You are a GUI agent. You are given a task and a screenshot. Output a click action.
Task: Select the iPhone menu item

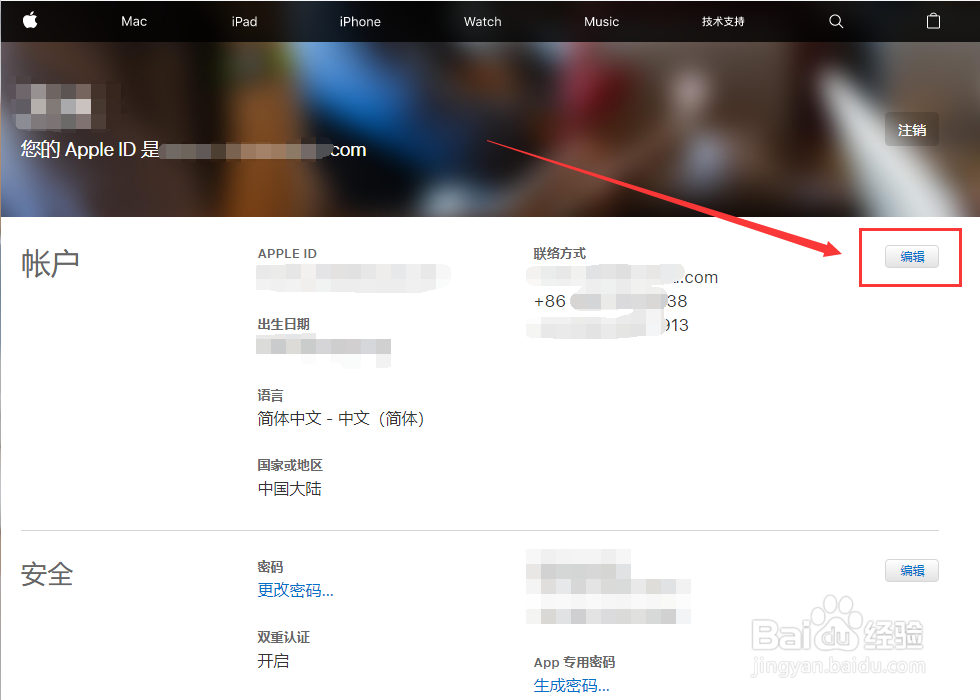[x=360, y=21]
